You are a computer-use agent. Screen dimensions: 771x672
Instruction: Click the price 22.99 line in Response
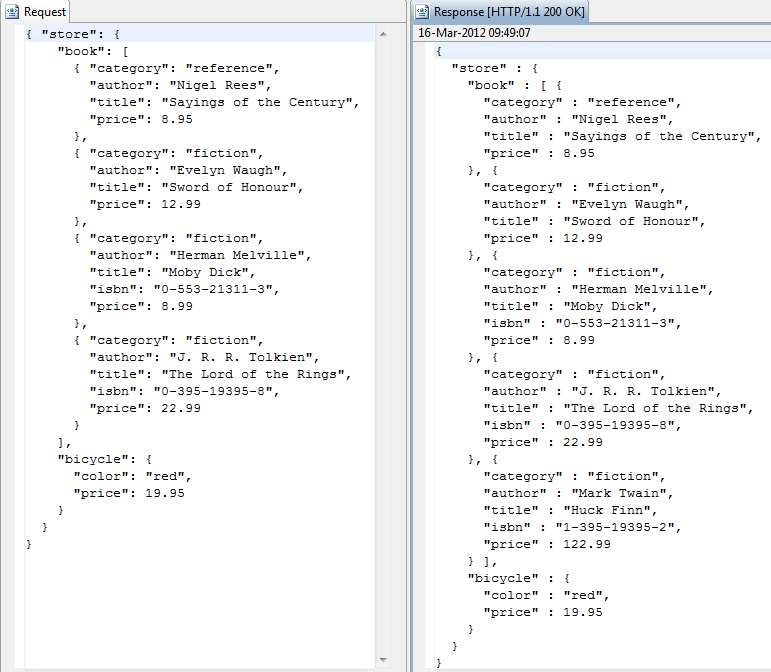(543, 442)
